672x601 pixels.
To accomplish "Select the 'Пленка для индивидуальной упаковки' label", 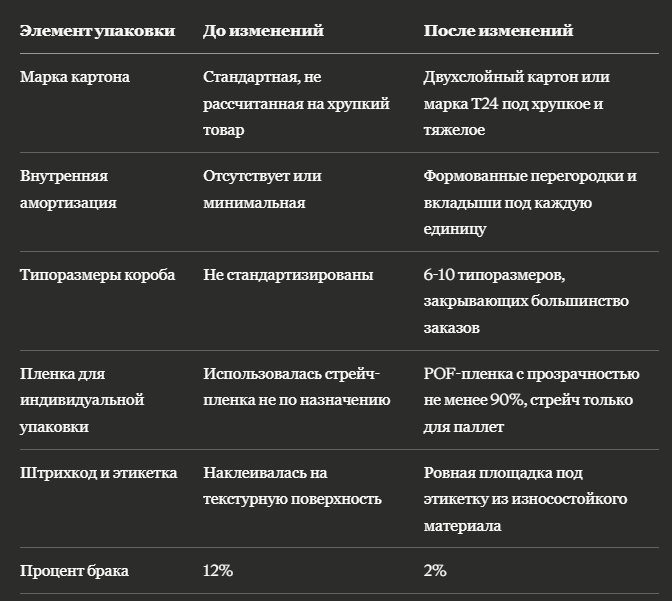I will point(82,400).
